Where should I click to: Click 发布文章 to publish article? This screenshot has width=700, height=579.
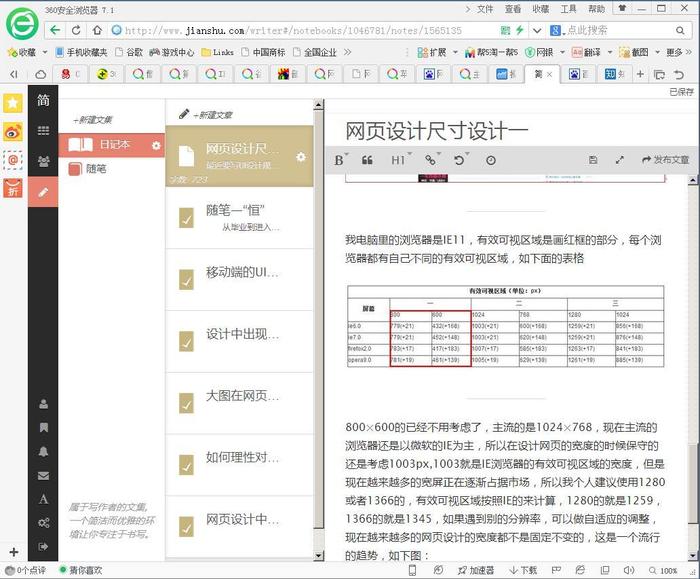point(665,160)
